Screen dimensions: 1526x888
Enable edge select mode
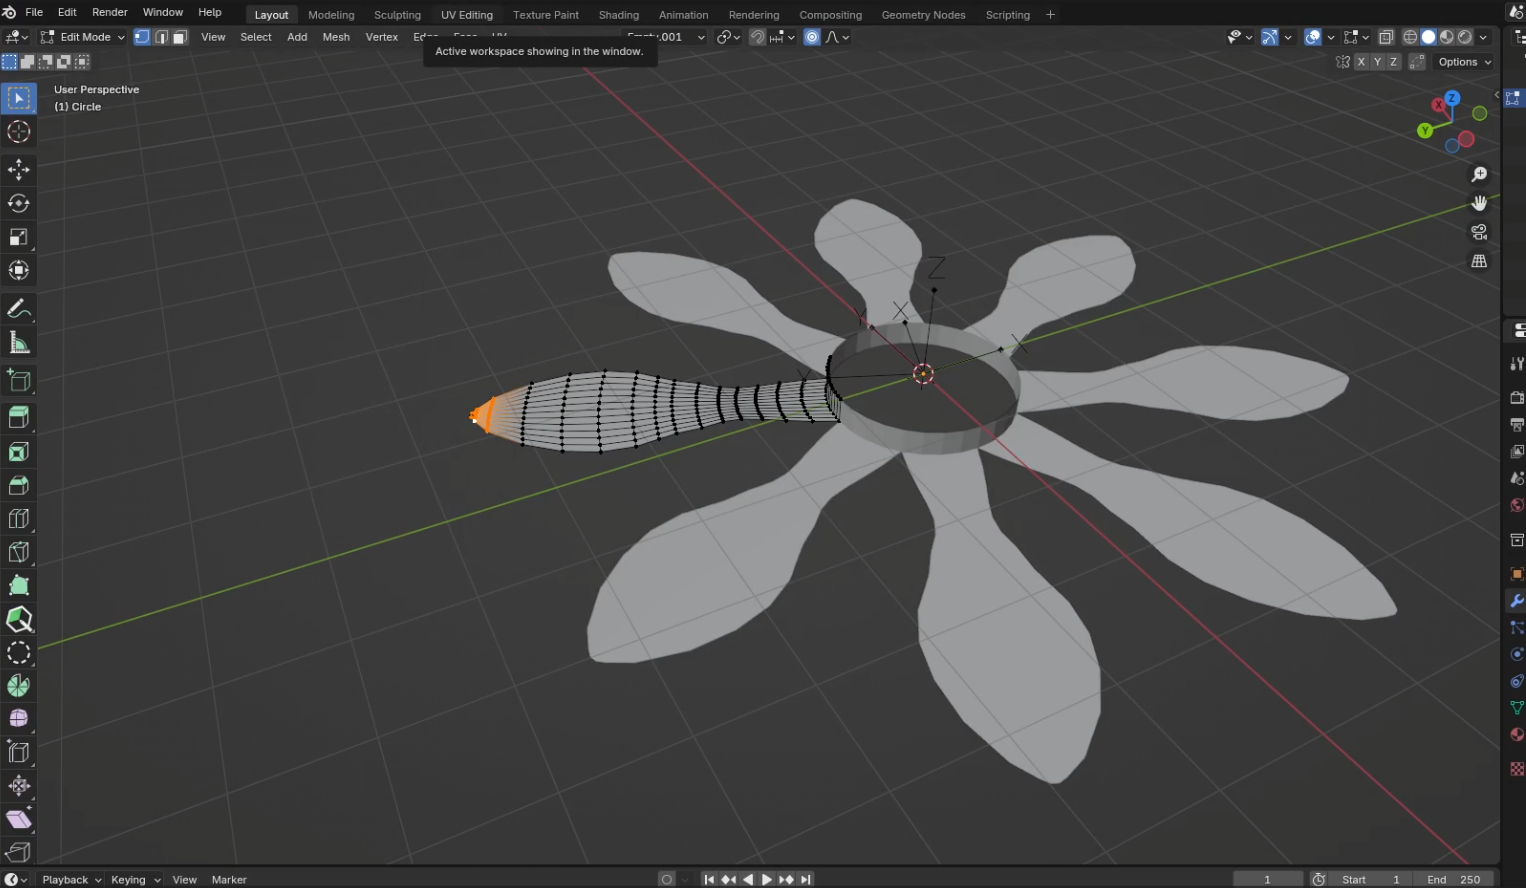pyautogui.click(x=161, y=37)
